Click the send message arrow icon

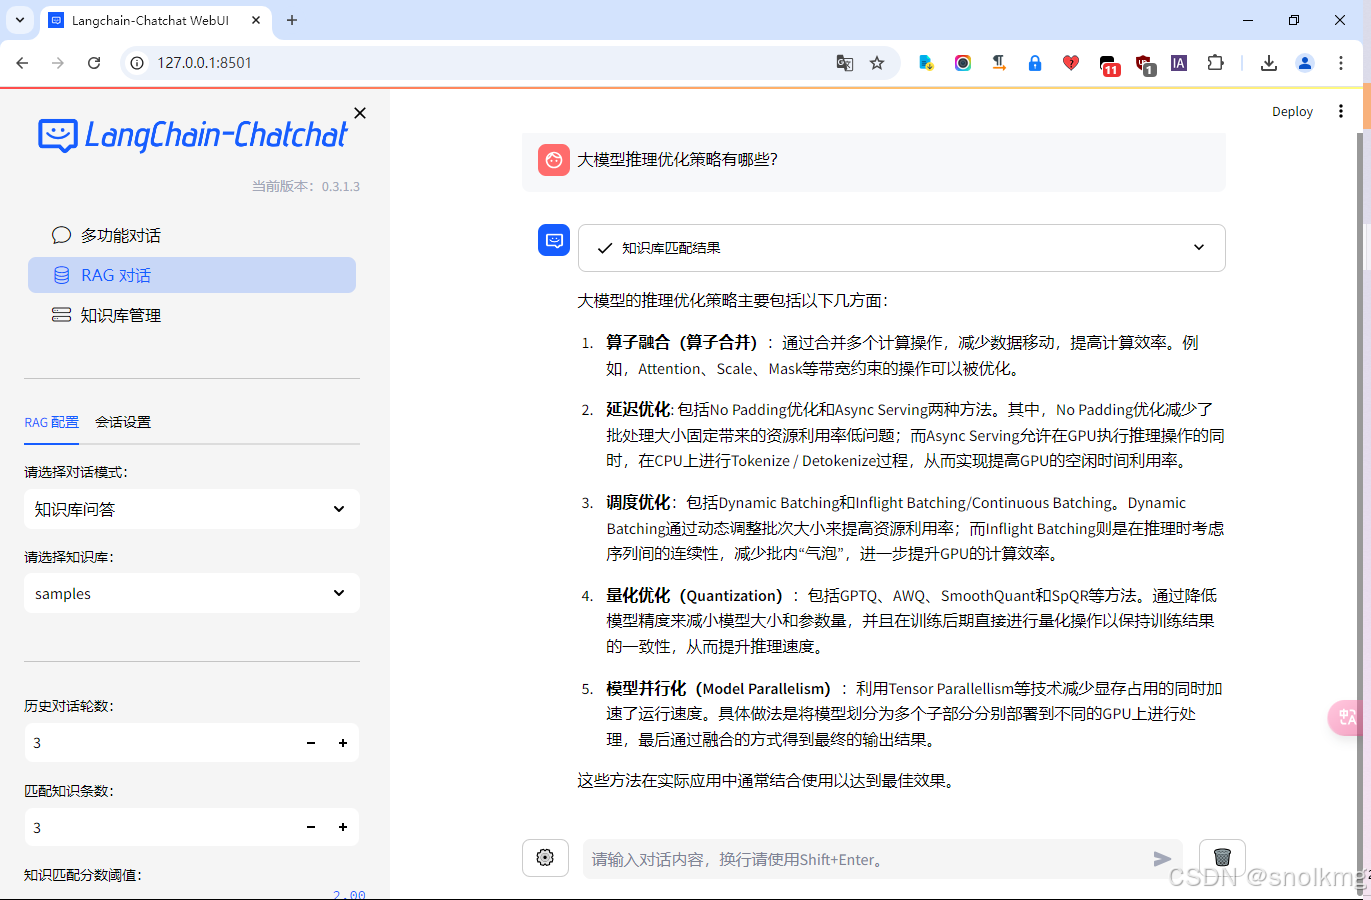[1162, 858]
